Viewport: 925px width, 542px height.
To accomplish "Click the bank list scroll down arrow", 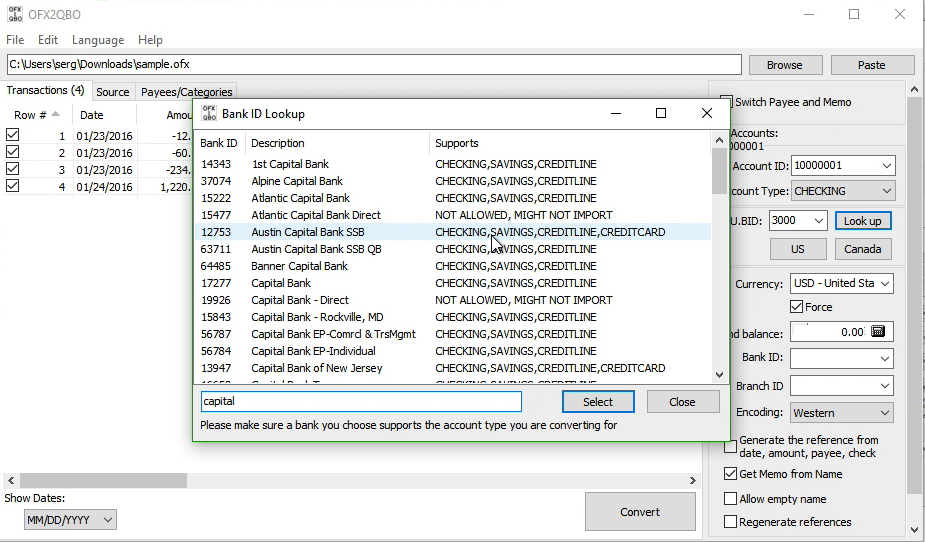I will coord(719,375).
